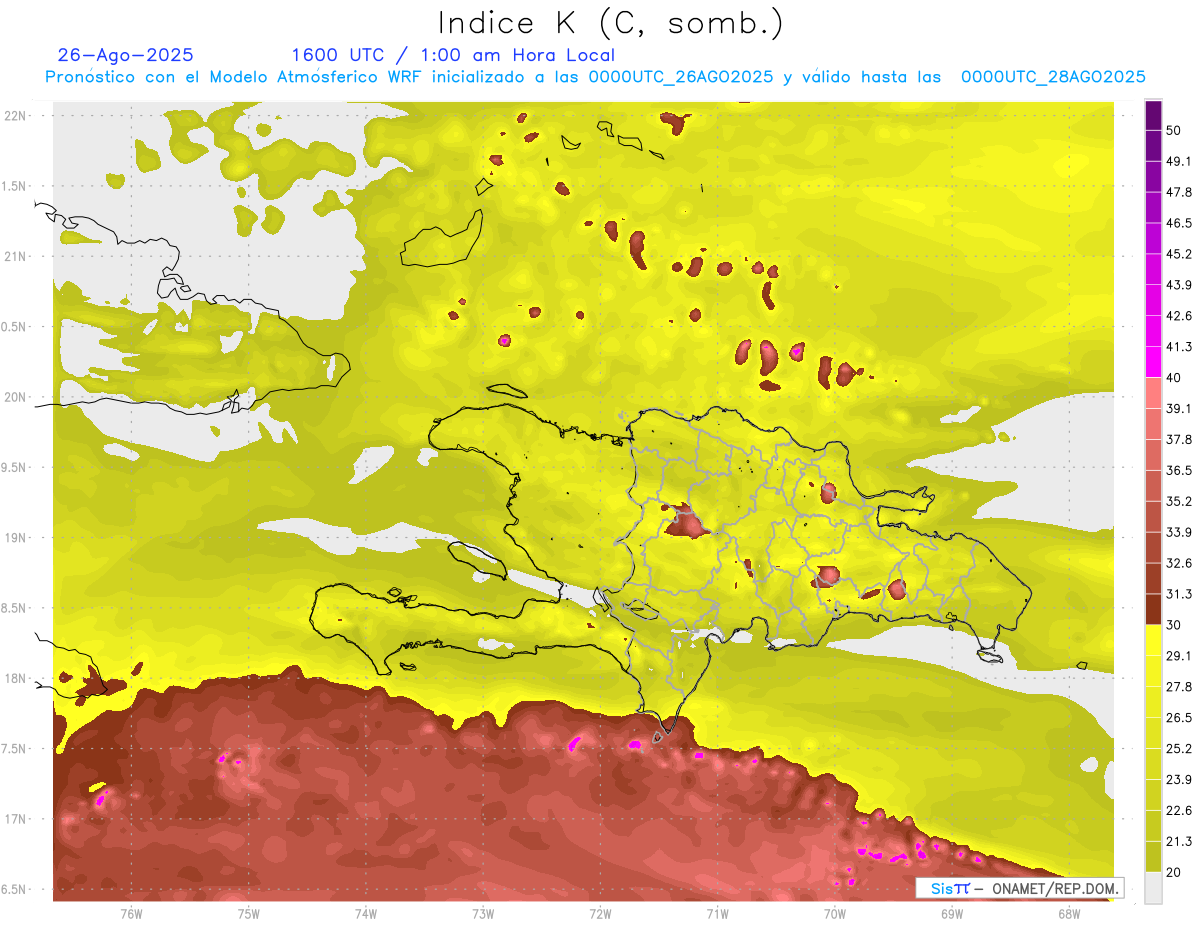The image size is (1200, 927).
Task: Click the valid-until time '0000UTC_28AGO2025'
Action: point(1053,77)
